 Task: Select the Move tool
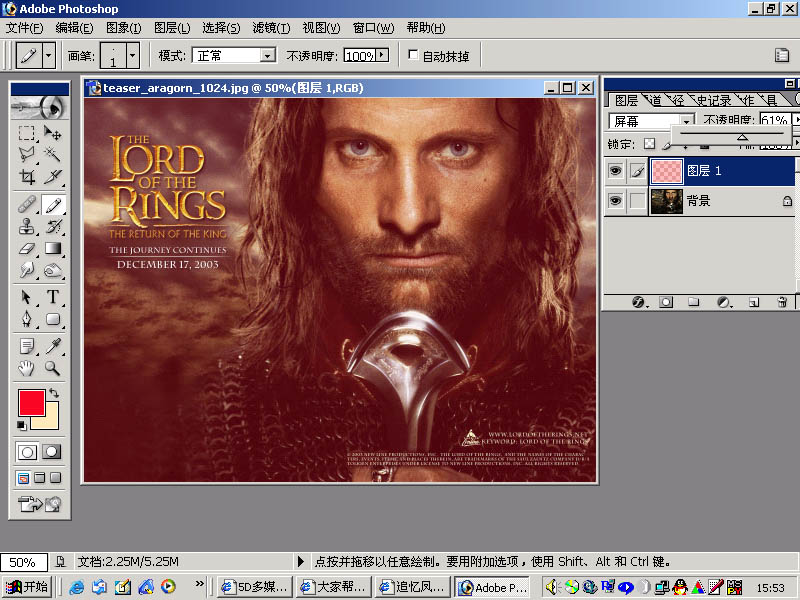(x=53, y=133)
